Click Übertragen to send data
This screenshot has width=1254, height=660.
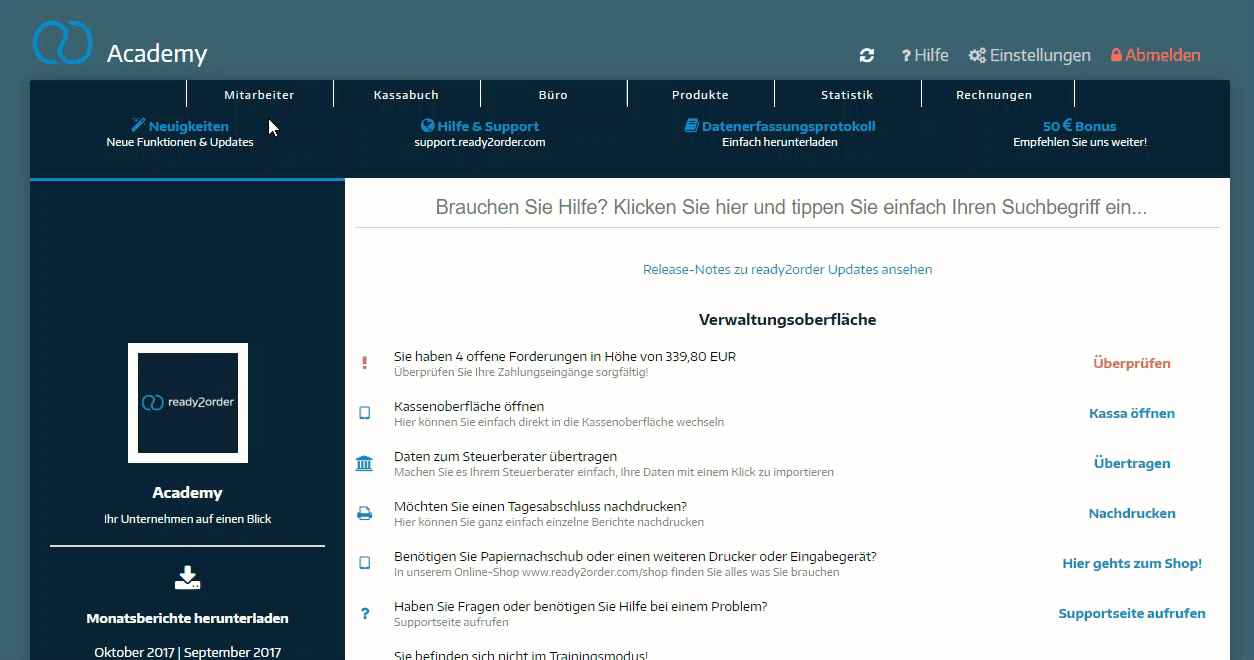1132,463
